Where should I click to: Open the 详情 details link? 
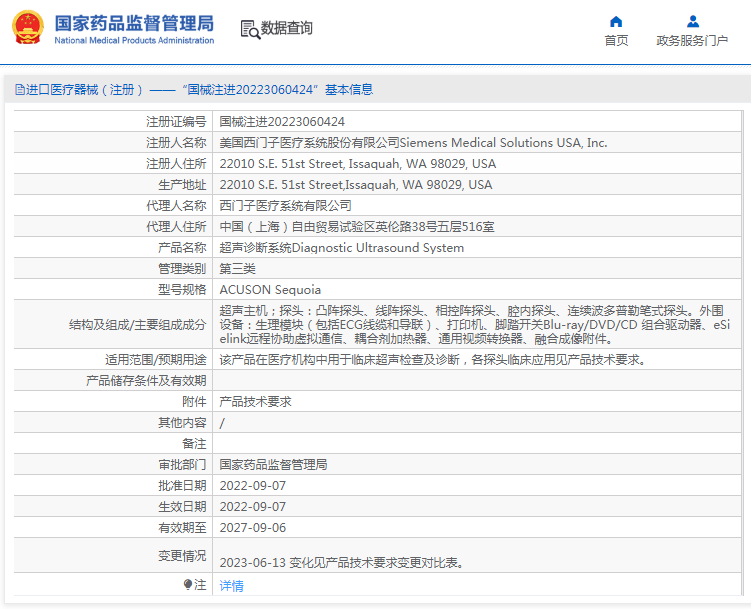coord(231,586)
